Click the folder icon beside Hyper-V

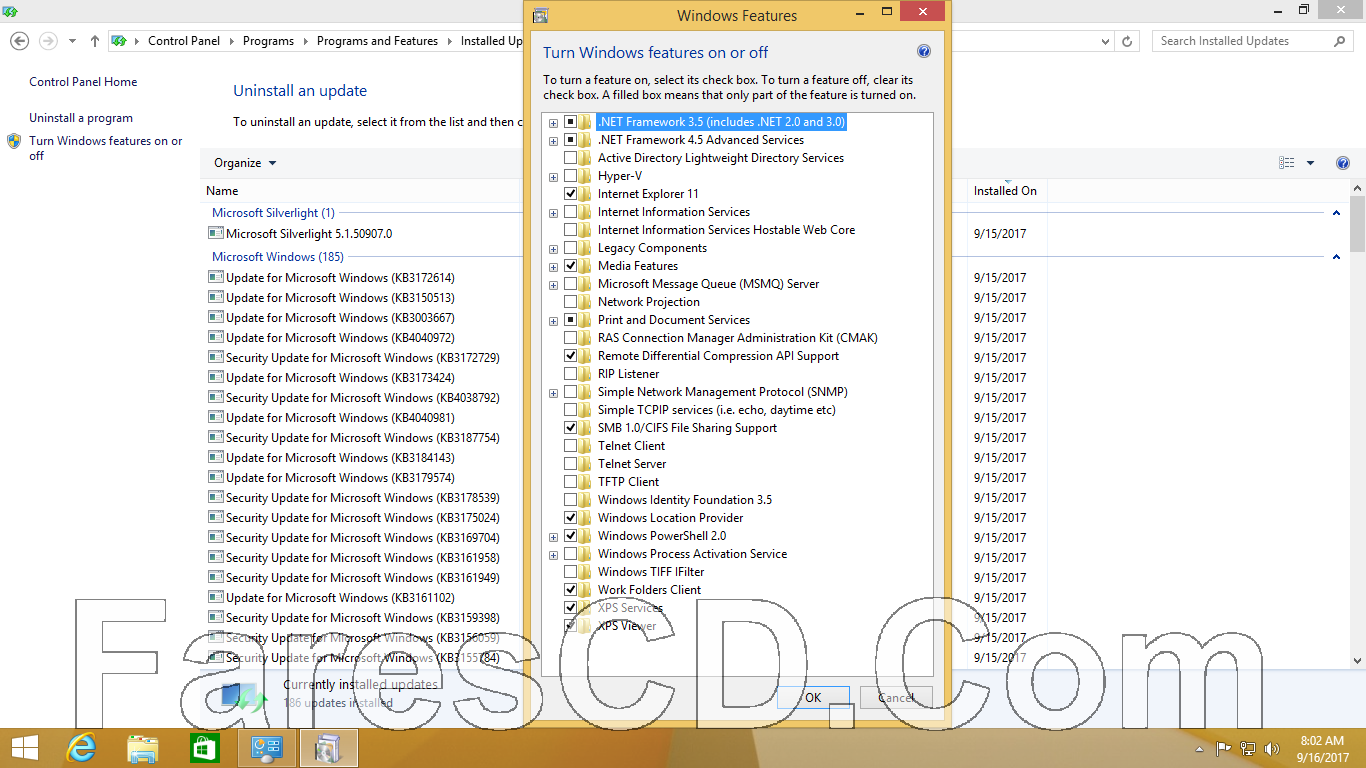(x=585, y=176)
